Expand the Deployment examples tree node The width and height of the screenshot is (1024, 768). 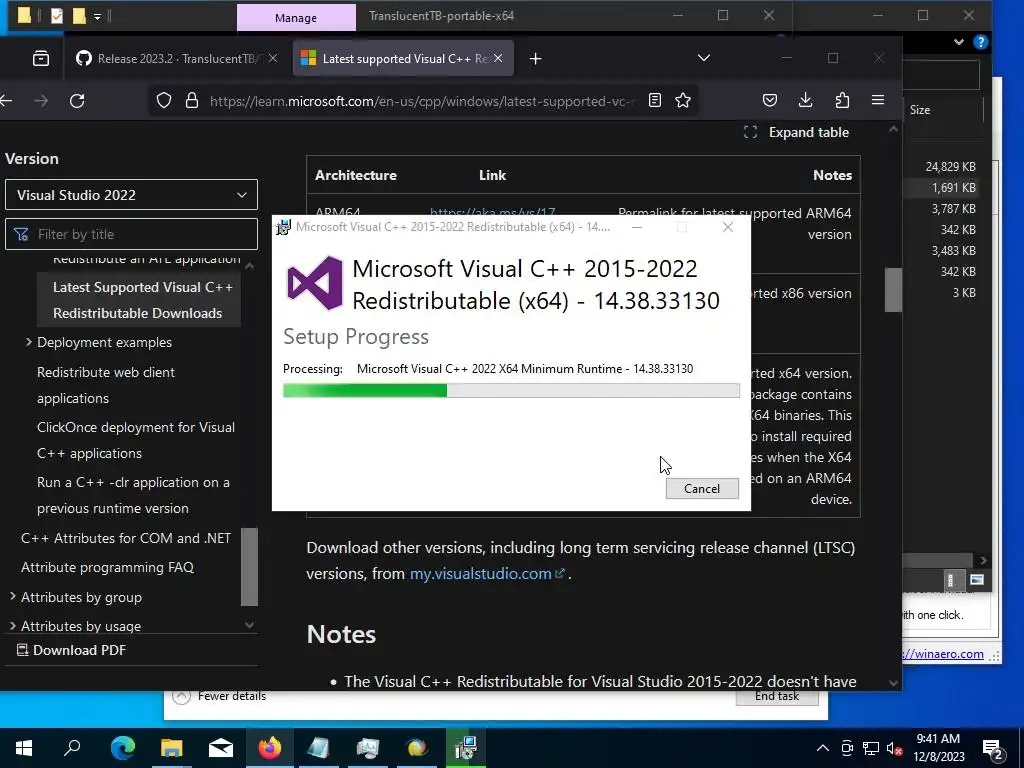pos(28,342)
